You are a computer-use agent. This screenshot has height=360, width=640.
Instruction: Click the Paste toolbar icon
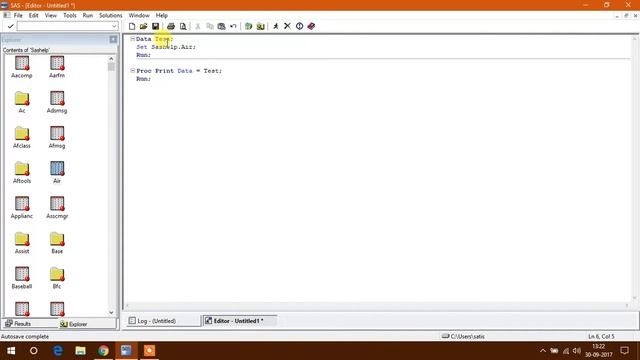(221, 26)
